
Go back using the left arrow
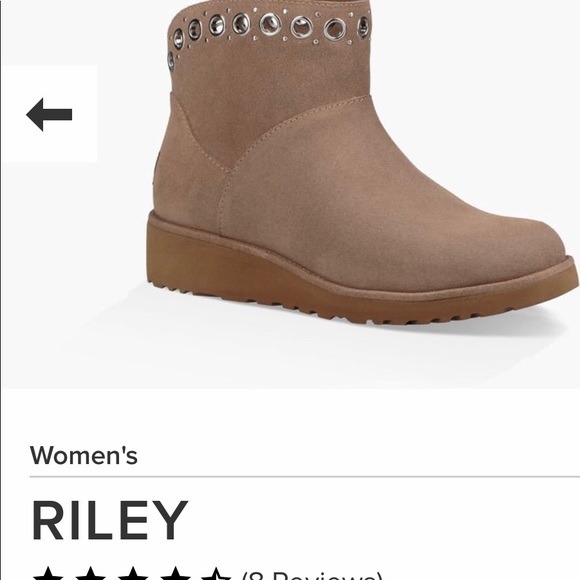tap(49, 114)
